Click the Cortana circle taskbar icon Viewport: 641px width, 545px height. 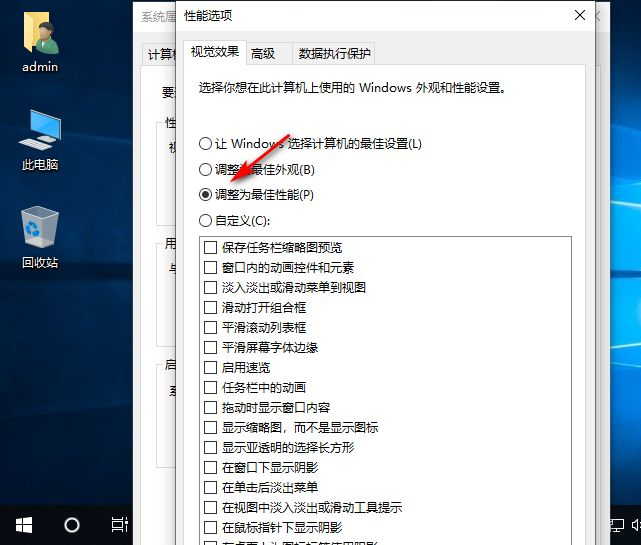[x=72, y=525]
